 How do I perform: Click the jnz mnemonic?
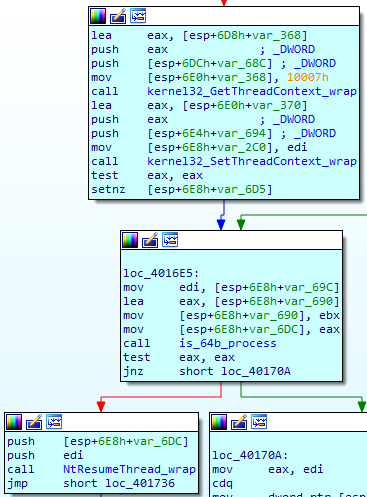pyautogui.click(x=133, y=371)
